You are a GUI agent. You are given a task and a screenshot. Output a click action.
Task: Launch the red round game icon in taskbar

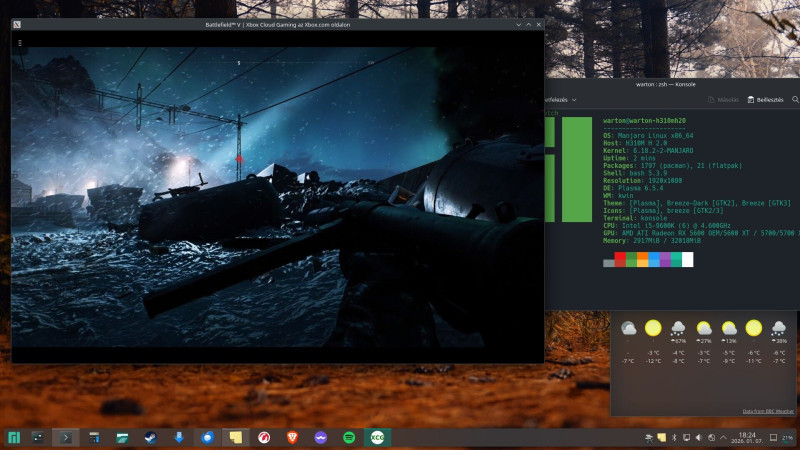(x=264, y=438)
